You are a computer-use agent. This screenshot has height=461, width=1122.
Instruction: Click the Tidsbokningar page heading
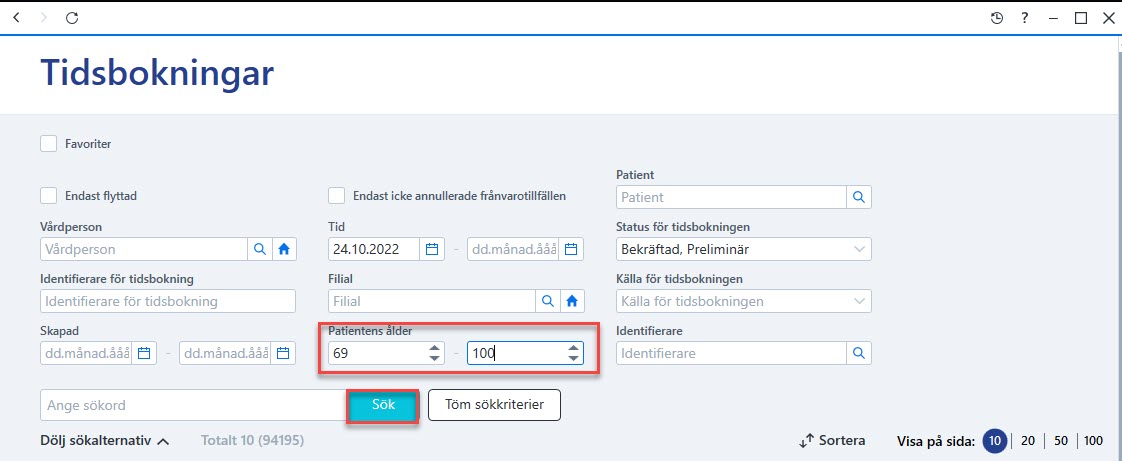[x=157, y=72]
